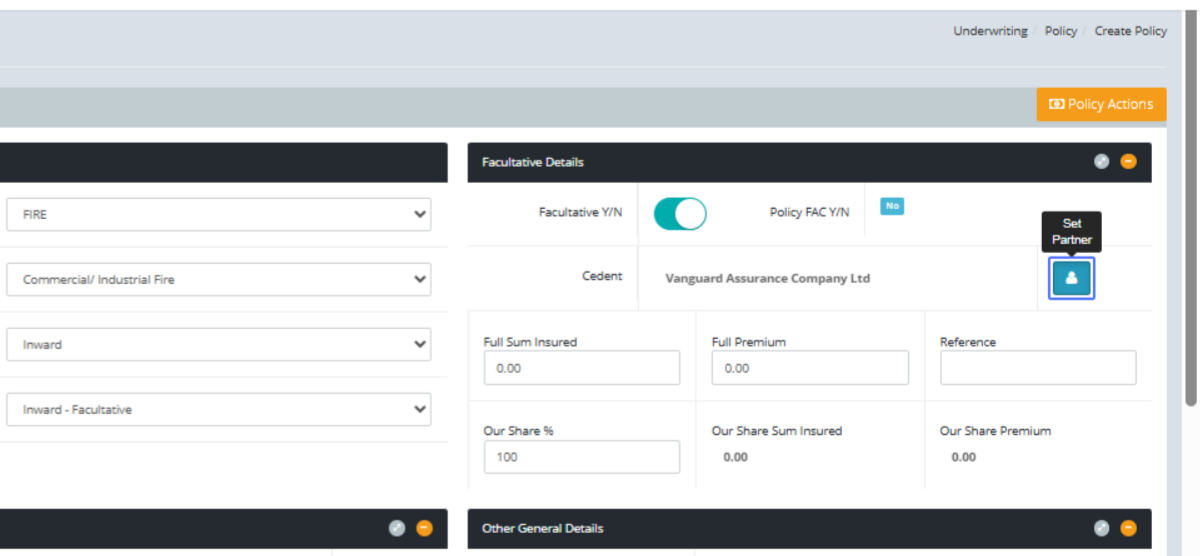Screen dimensions: 1200x556
Task: Click grey resize icon in Facultative Details header
Action: coord(1101,162)
